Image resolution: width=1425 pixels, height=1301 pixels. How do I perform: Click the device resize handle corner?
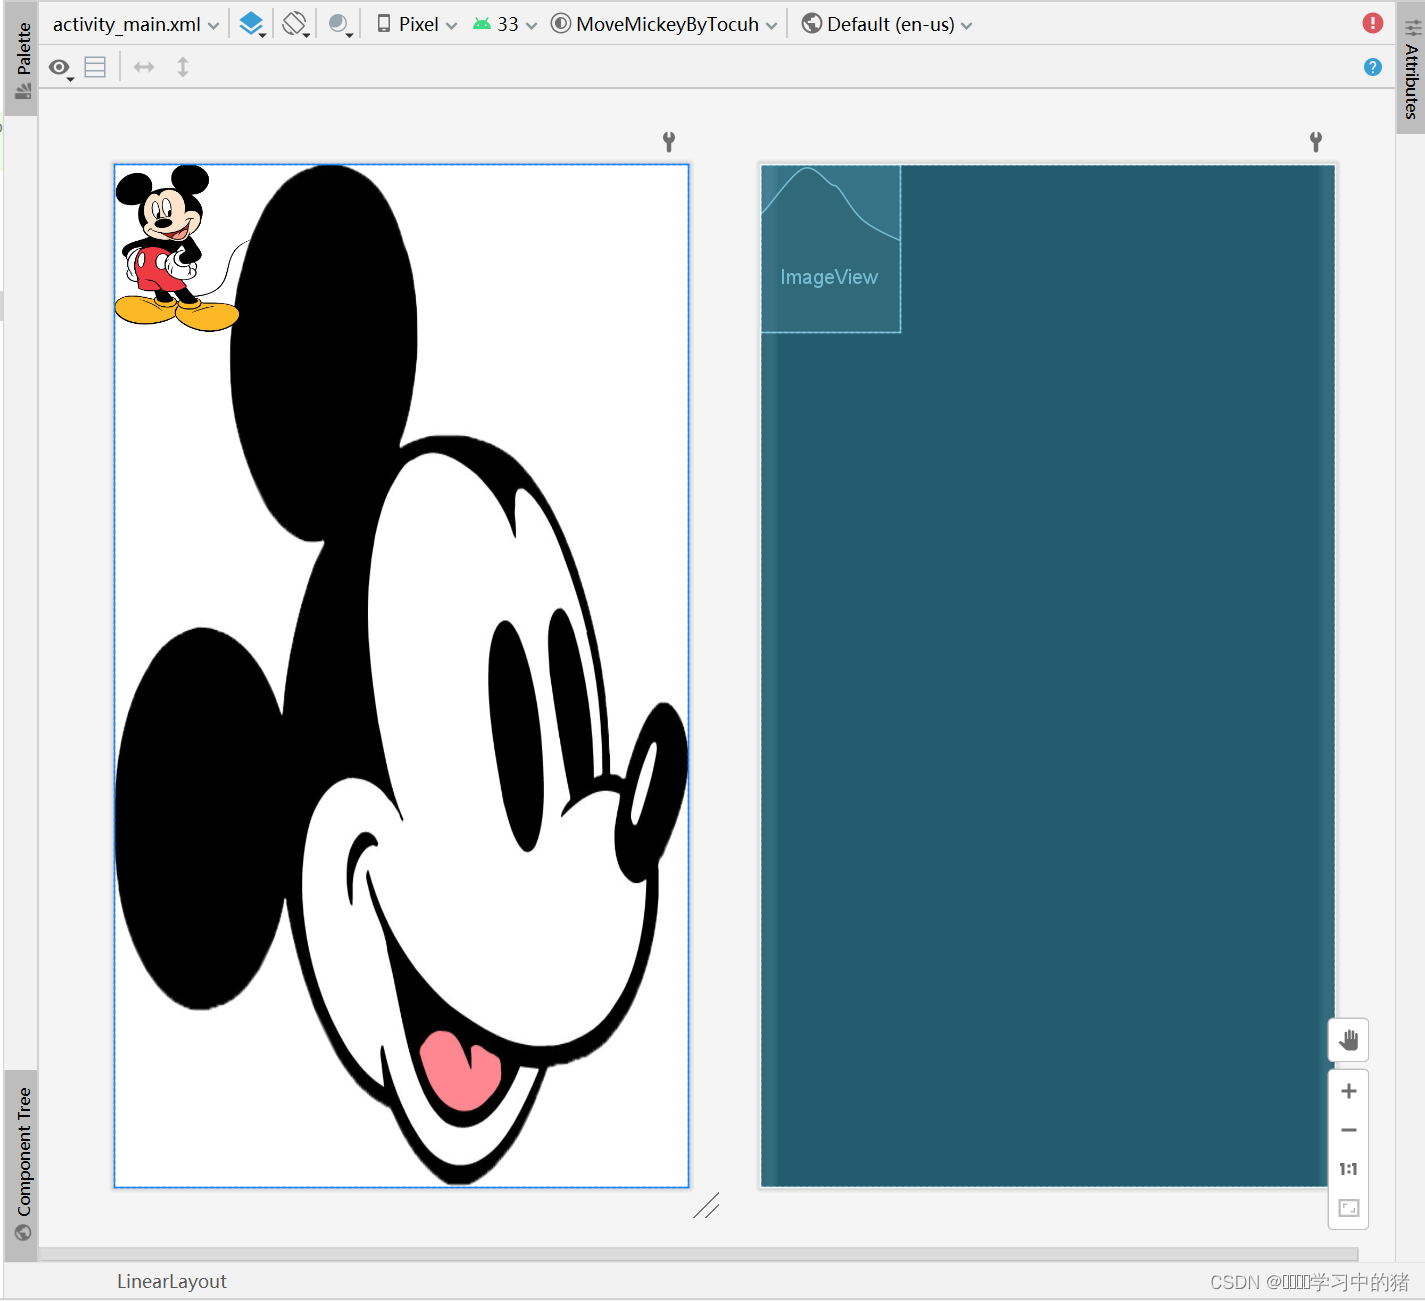pos(706,1205)
